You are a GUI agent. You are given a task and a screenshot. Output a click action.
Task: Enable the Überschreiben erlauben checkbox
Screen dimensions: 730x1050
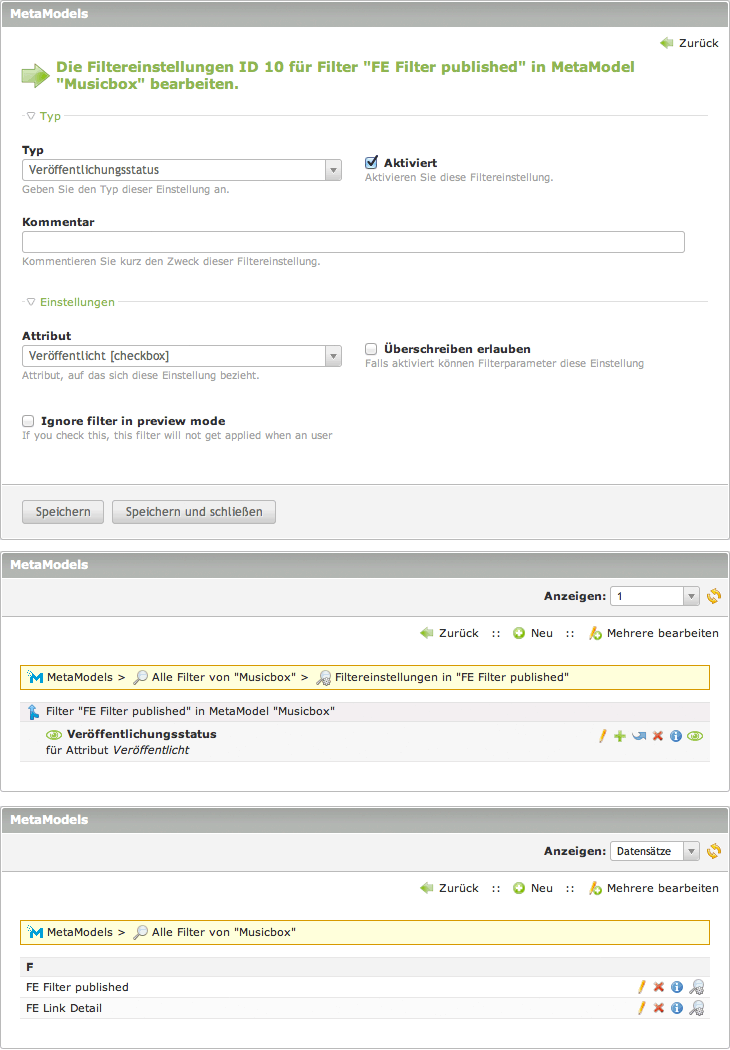371,349
